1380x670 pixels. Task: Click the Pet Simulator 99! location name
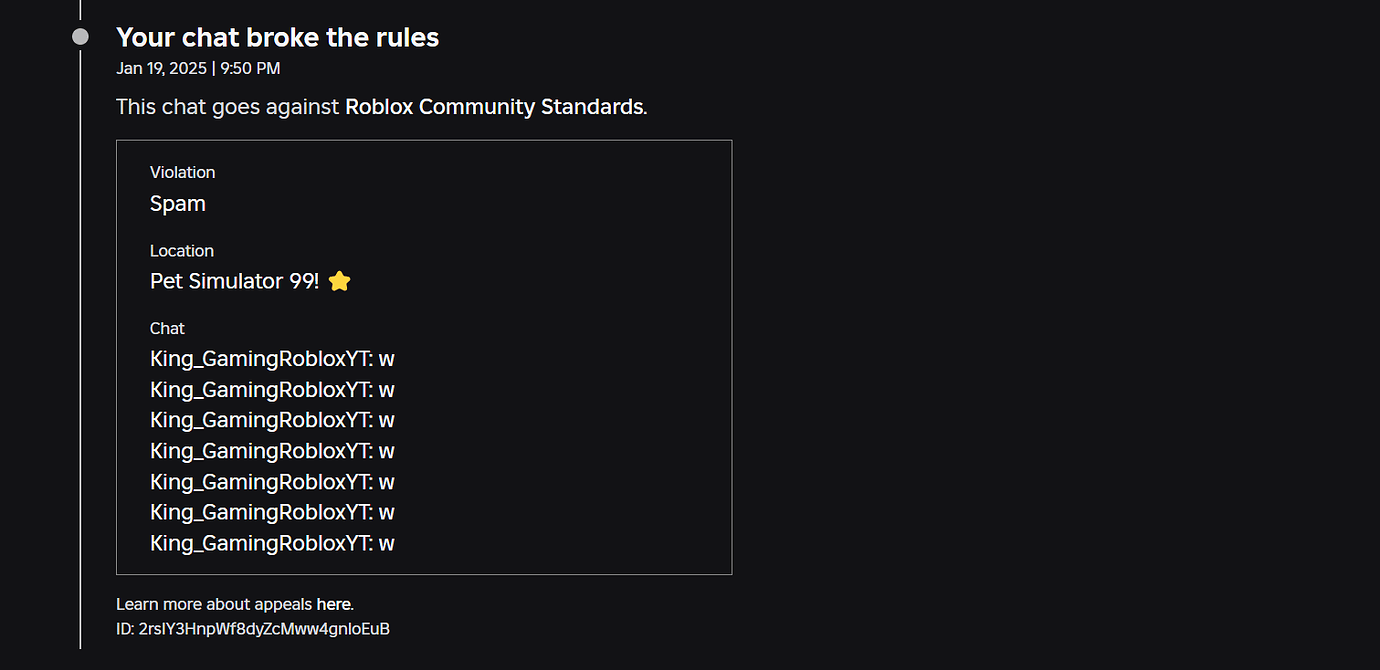[x=234, y=281]
